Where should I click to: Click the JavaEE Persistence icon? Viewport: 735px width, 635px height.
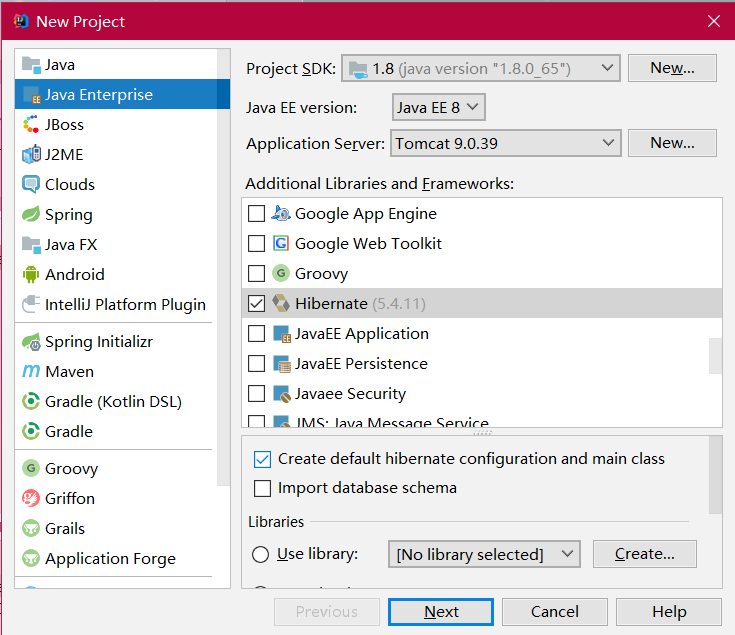pyautogui.click(x=282, y=364)
